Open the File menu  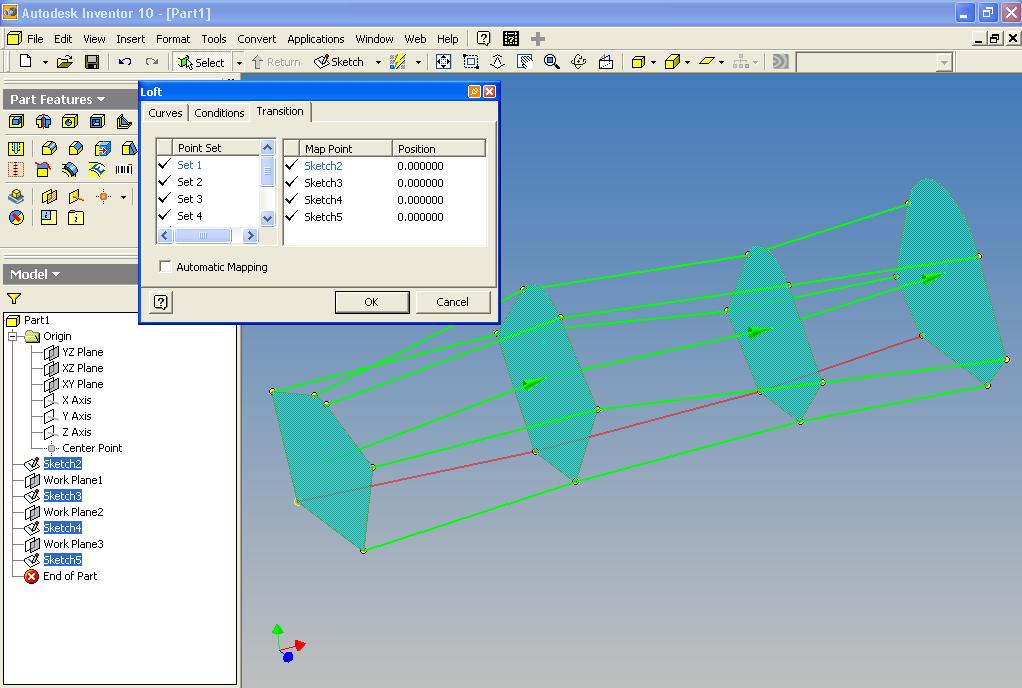[x=35, y=39]
